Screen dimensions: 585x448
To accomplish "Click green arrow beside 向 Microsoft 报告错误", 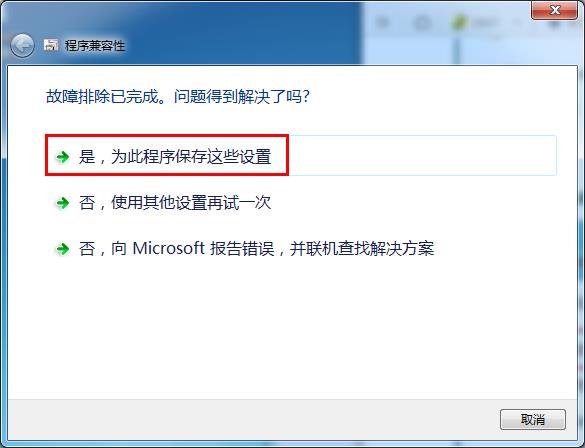I will [x=63, y=249].
